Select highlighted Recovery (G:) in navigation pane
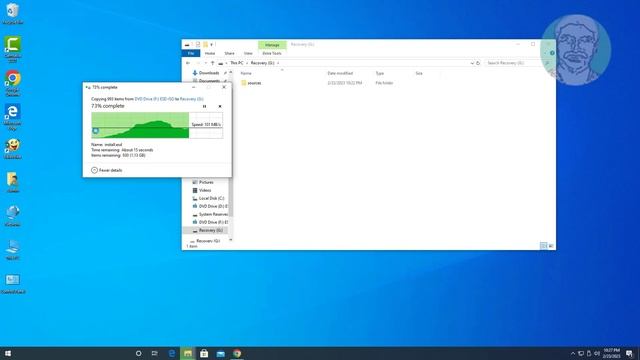 pos(205,231)
